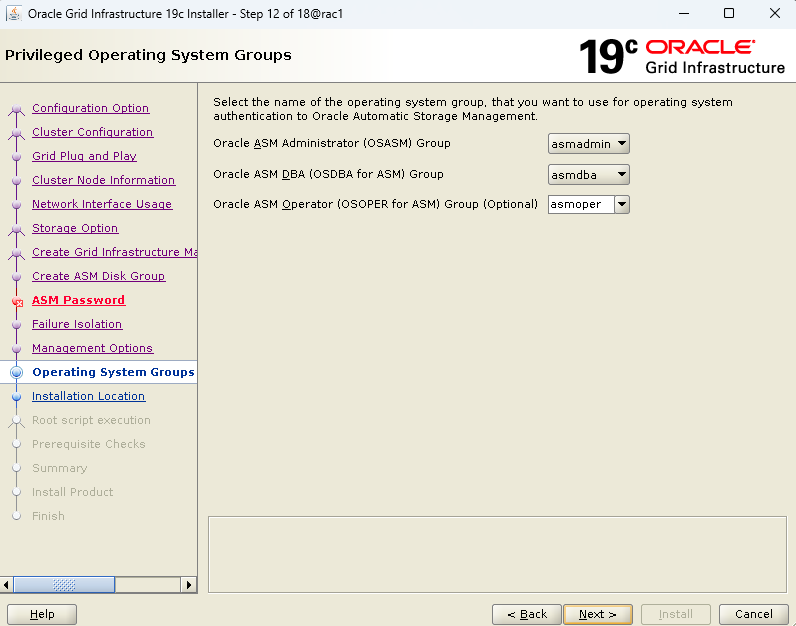Click the sidebar scrollbar right arrow
The width and height of the screenshot is (796, 626).
tap(189, 585)
